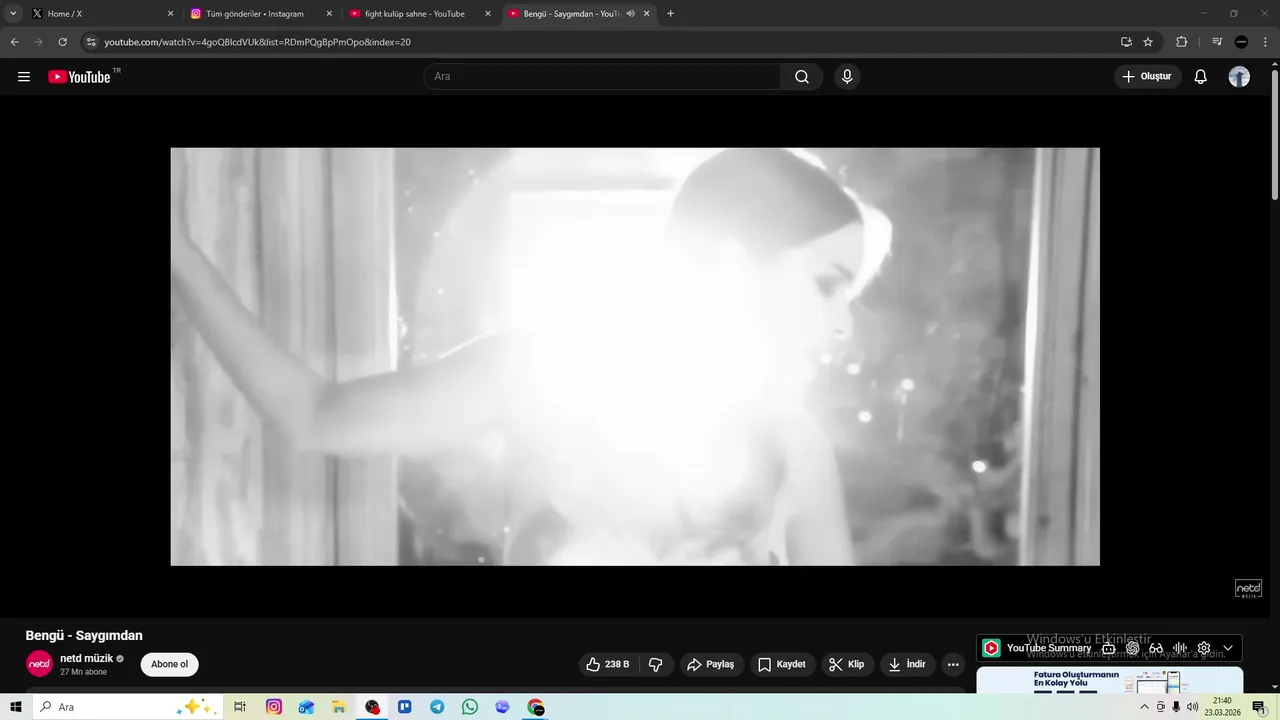
Task: Open the YouTube hamburger guide menu
Action: point(24,77)
